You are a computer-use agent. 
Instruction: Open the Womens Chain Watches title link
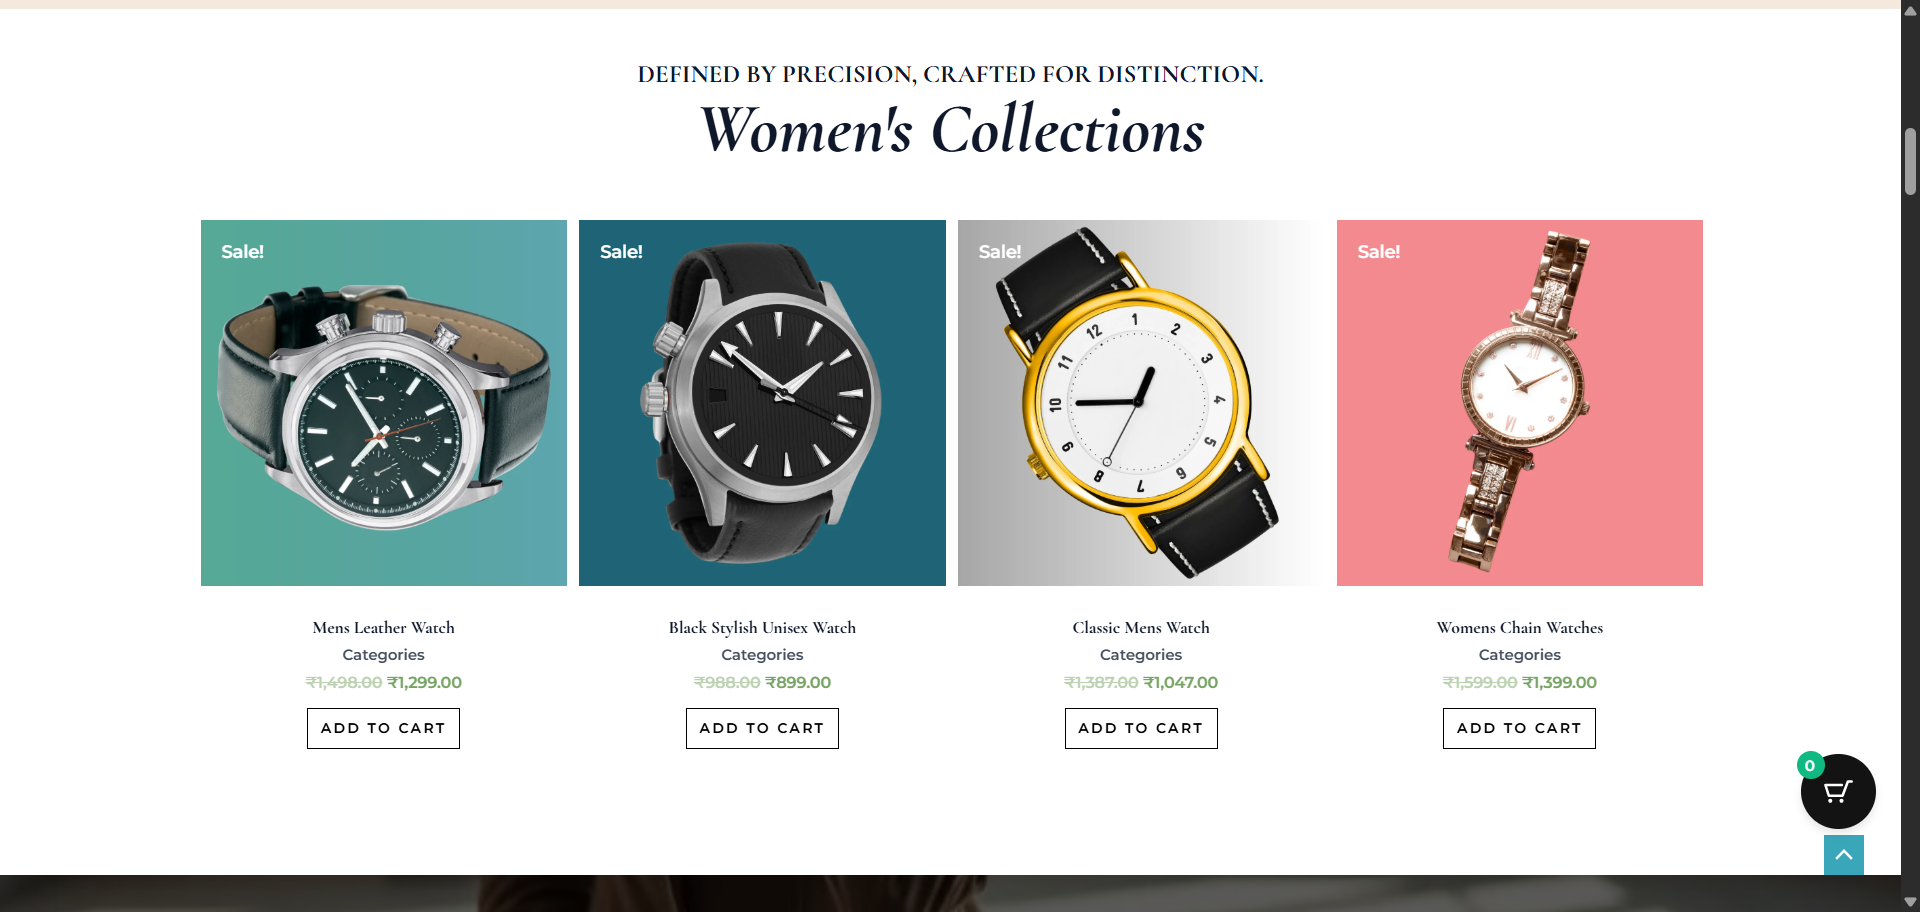click(x=1519, y=628)
